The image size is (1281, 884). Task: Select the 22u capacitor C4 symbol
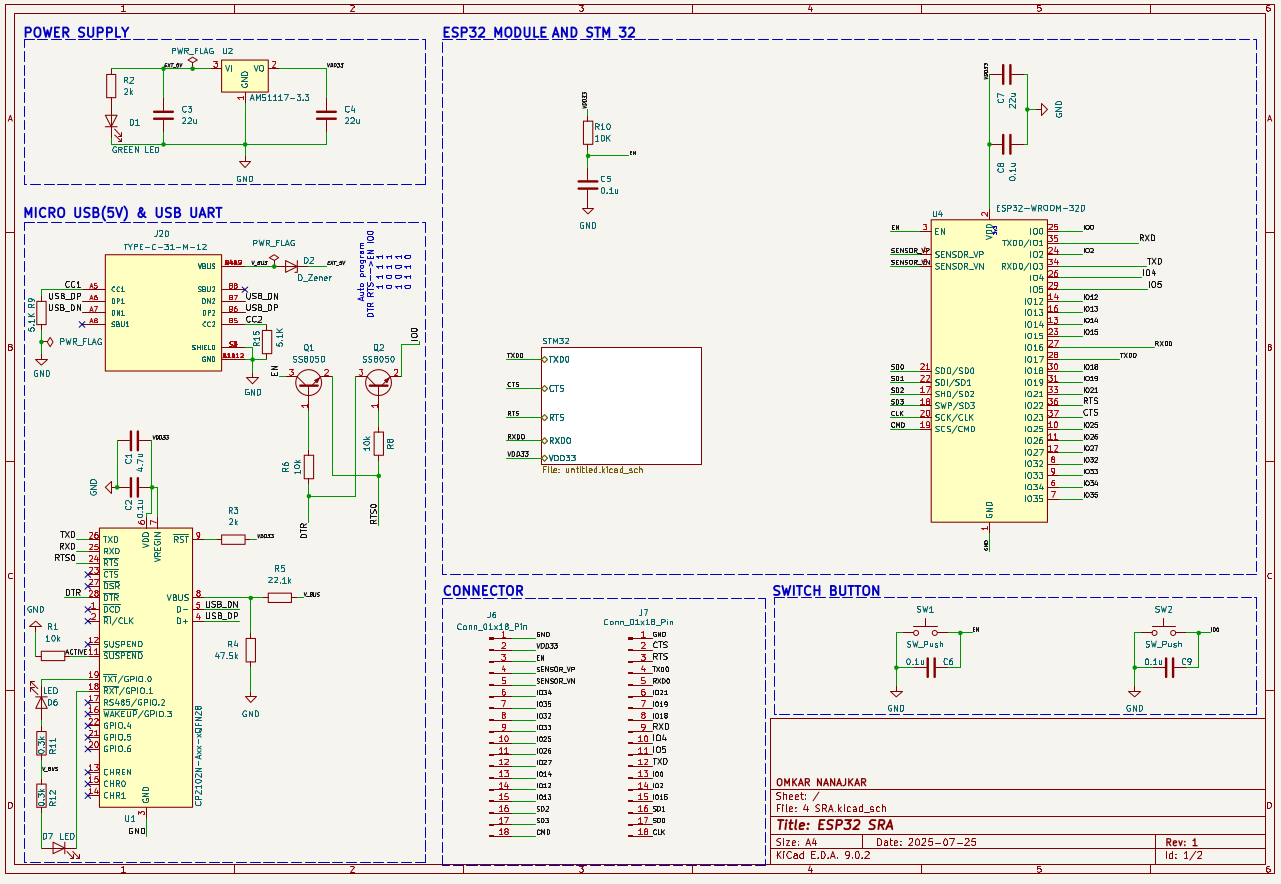tap(325, 114)
